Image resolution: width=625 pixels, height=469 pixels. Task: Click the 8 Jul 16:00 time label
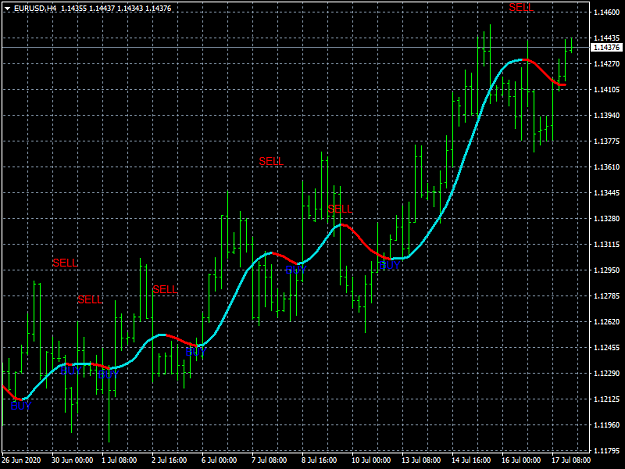click(319, 460)
